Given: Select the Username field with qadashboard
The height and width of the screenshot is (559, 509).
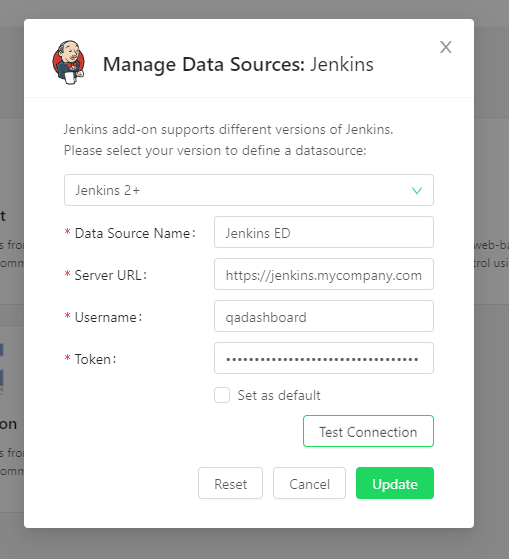Looking at the screenshot, I should click(x=324, y=316).
